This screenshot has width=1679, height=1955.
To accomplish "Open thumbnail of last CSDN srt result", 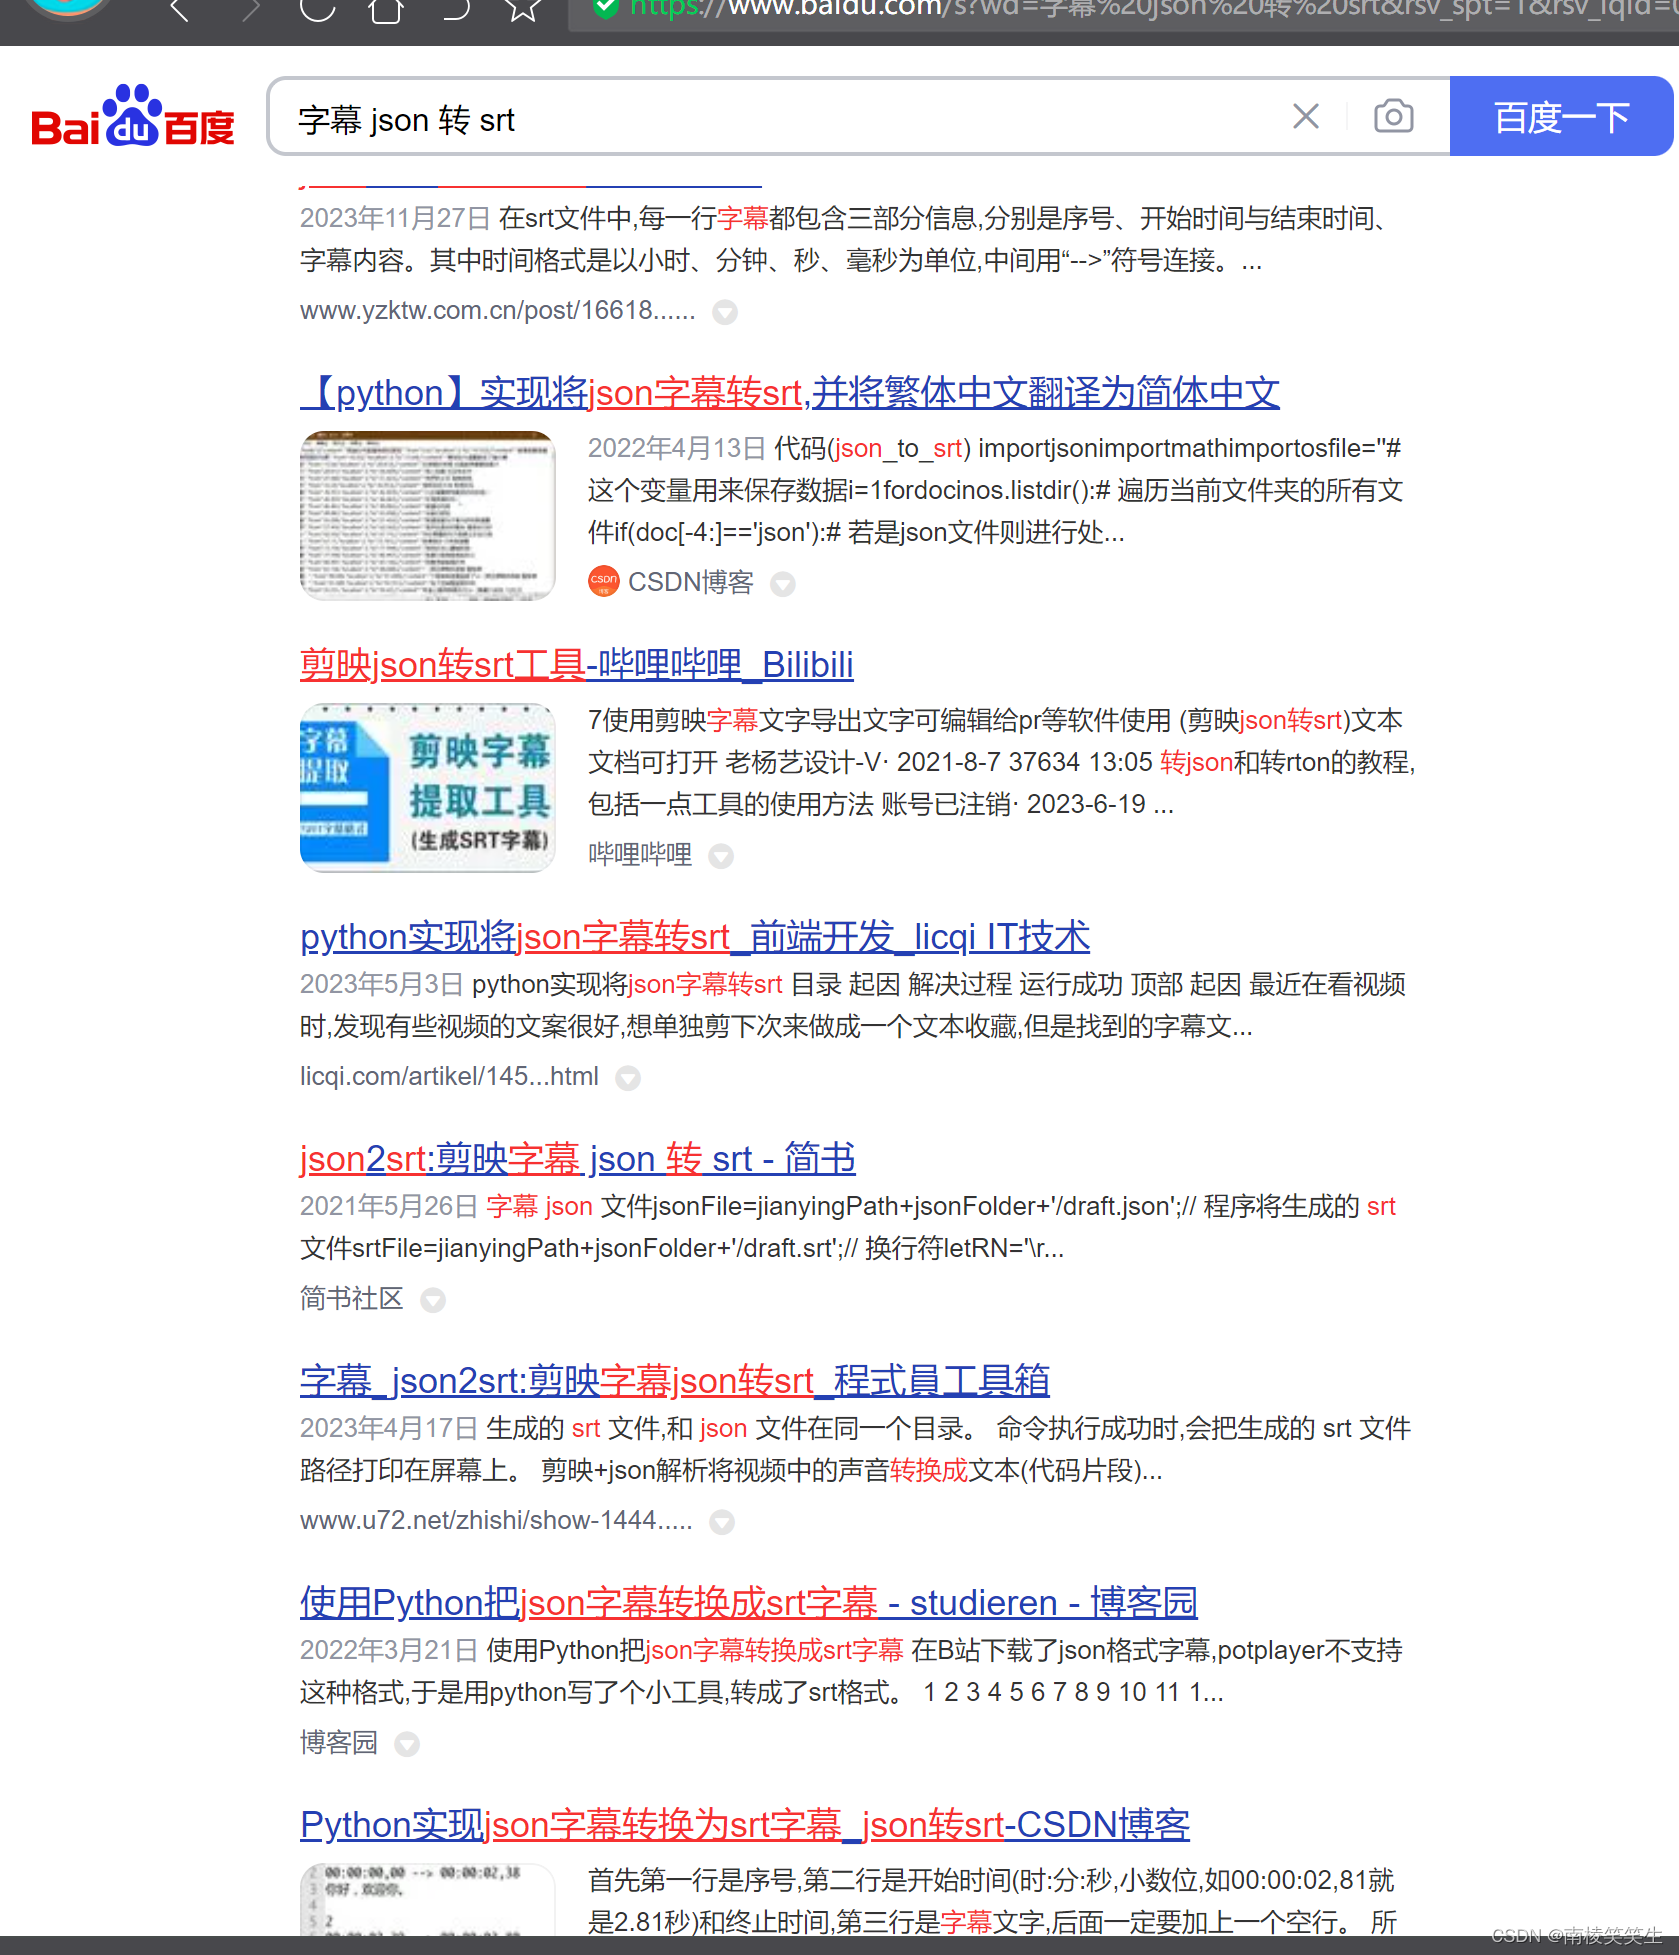I will pos(427,1900).
